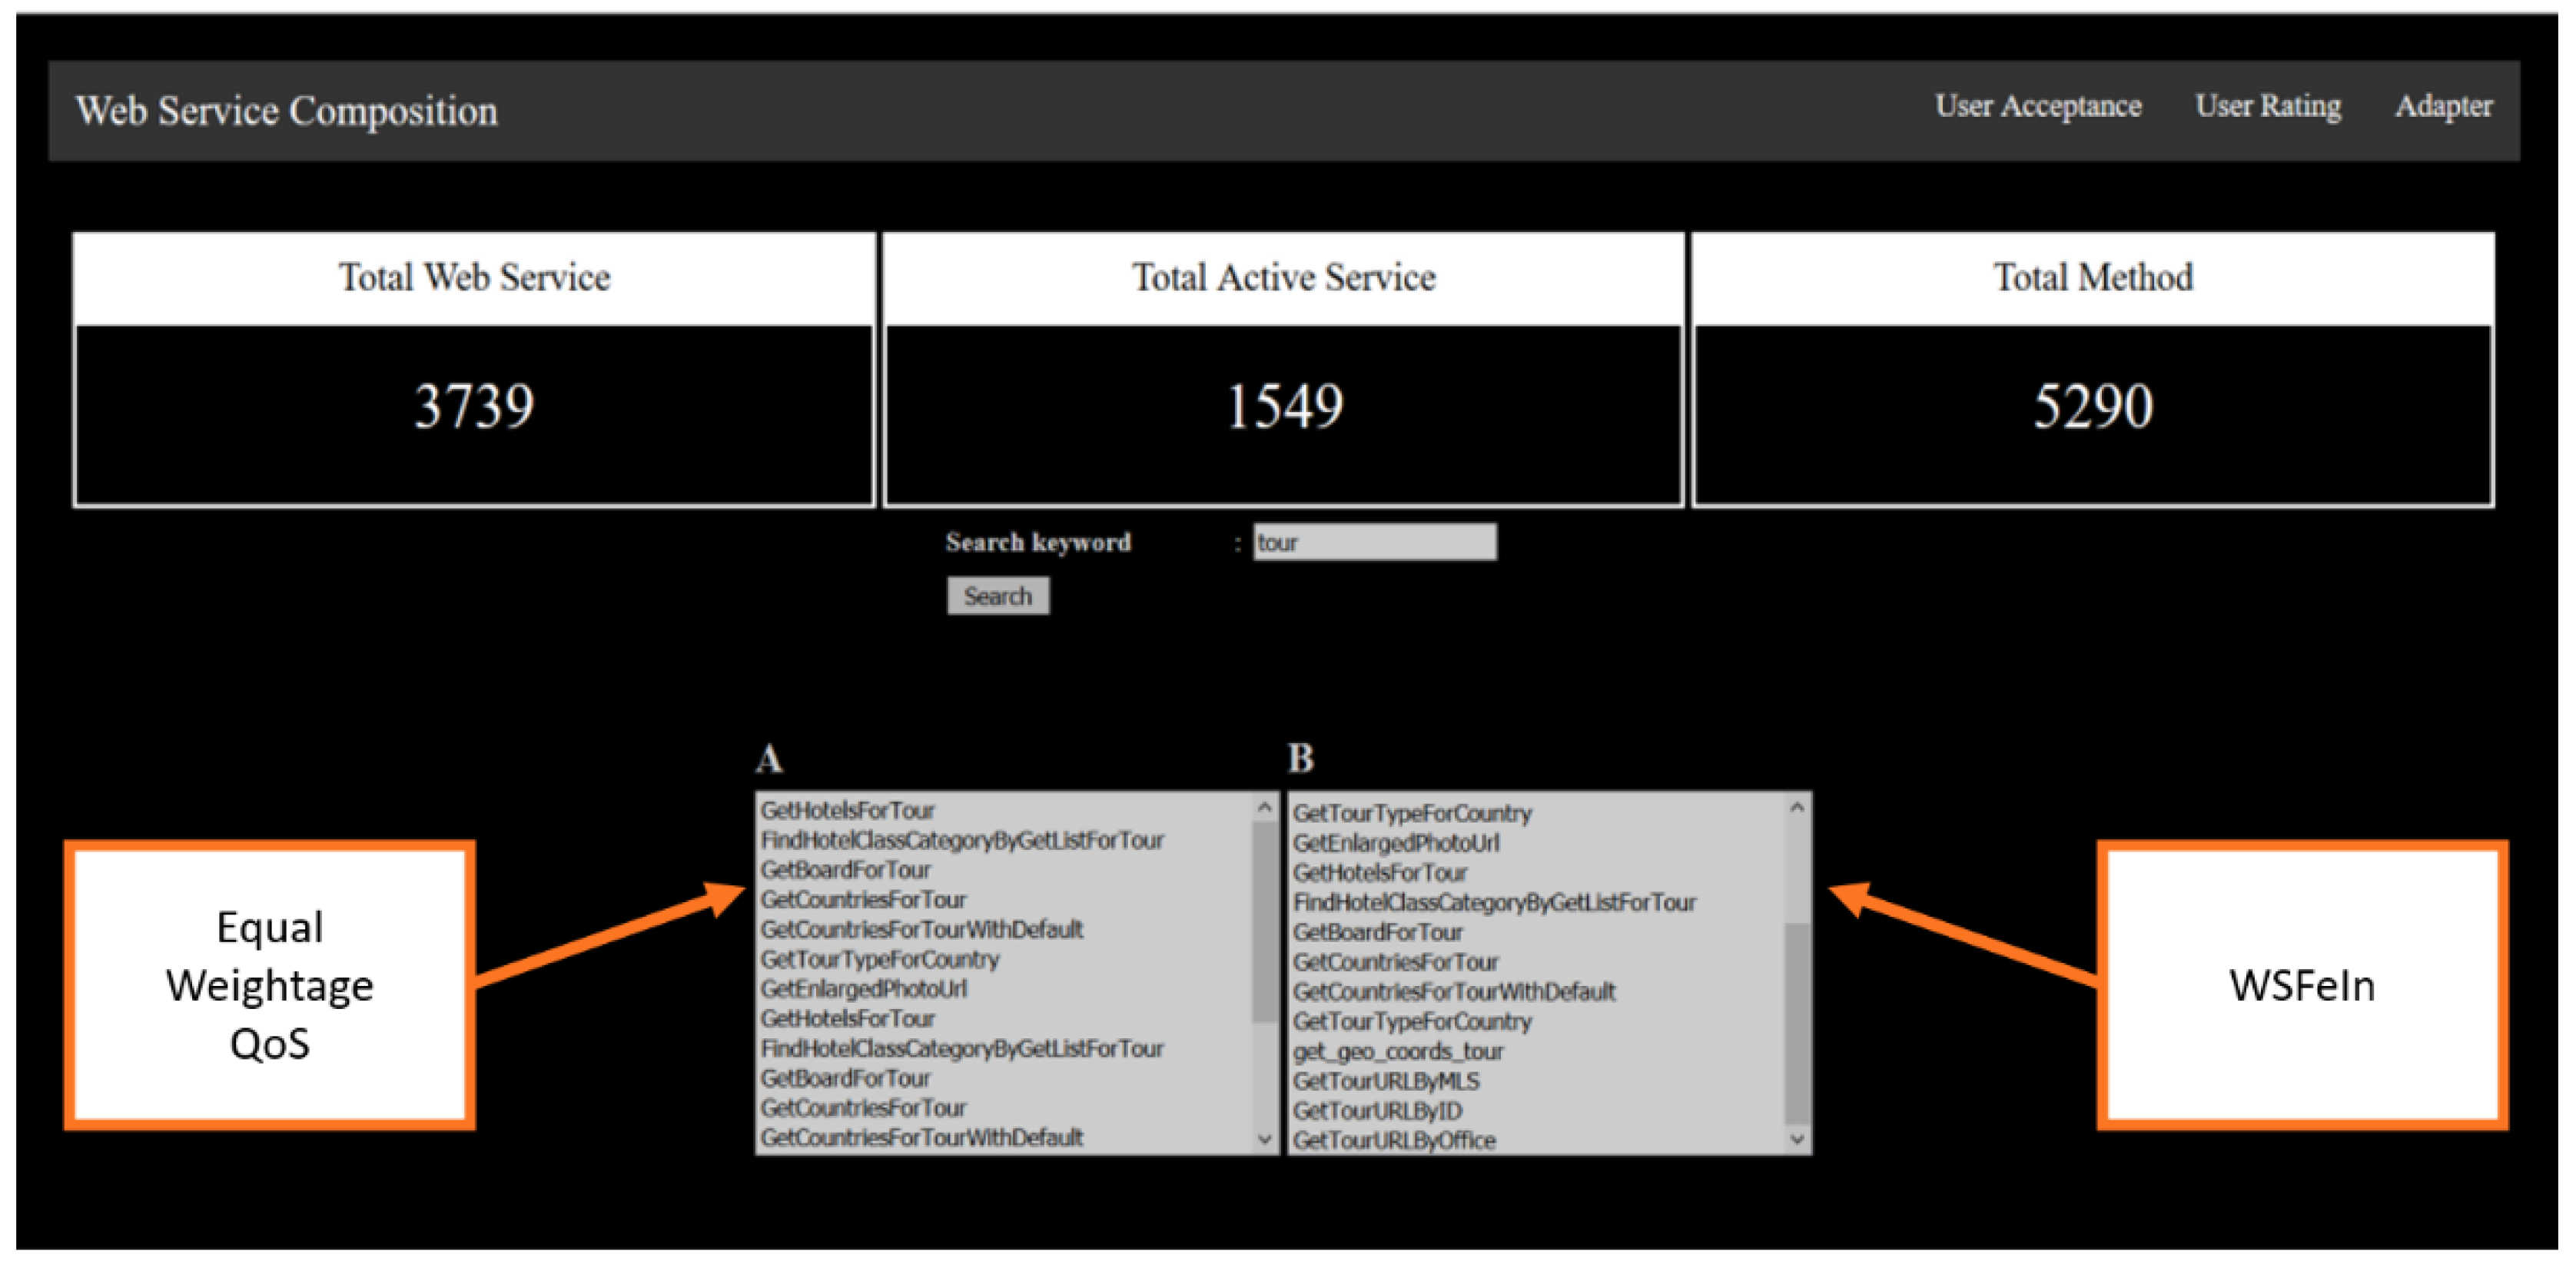Select GetTourTypeForCountry at top of list B
This screenshot has height=1268, width=2576.
pos(1411,813)
